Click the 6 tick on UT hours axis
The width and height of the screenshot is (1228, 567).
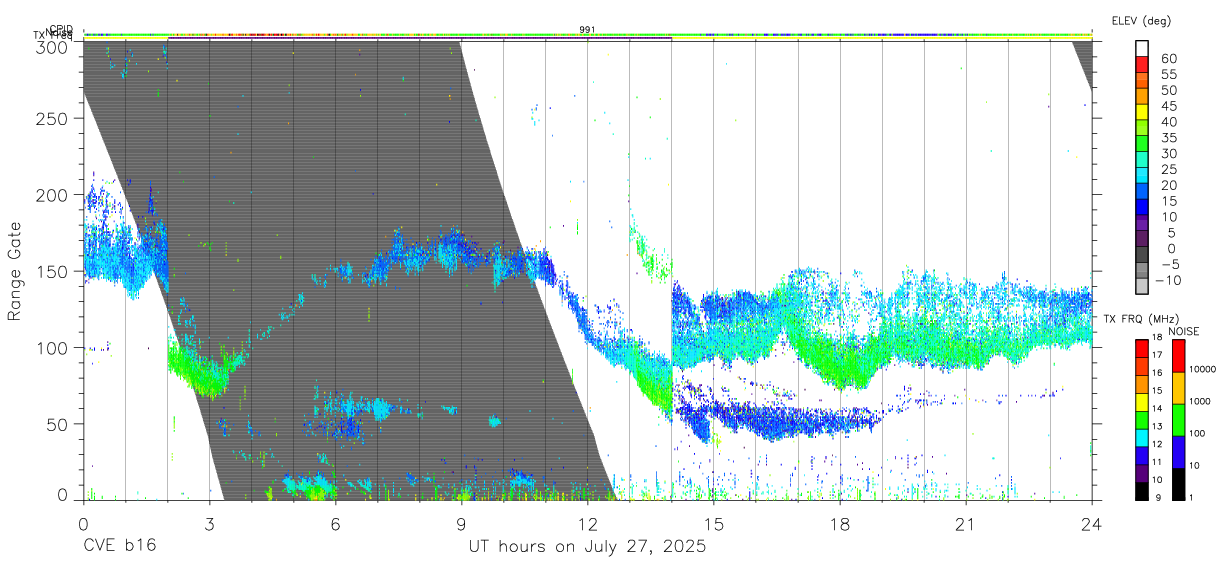pos(335,524)
